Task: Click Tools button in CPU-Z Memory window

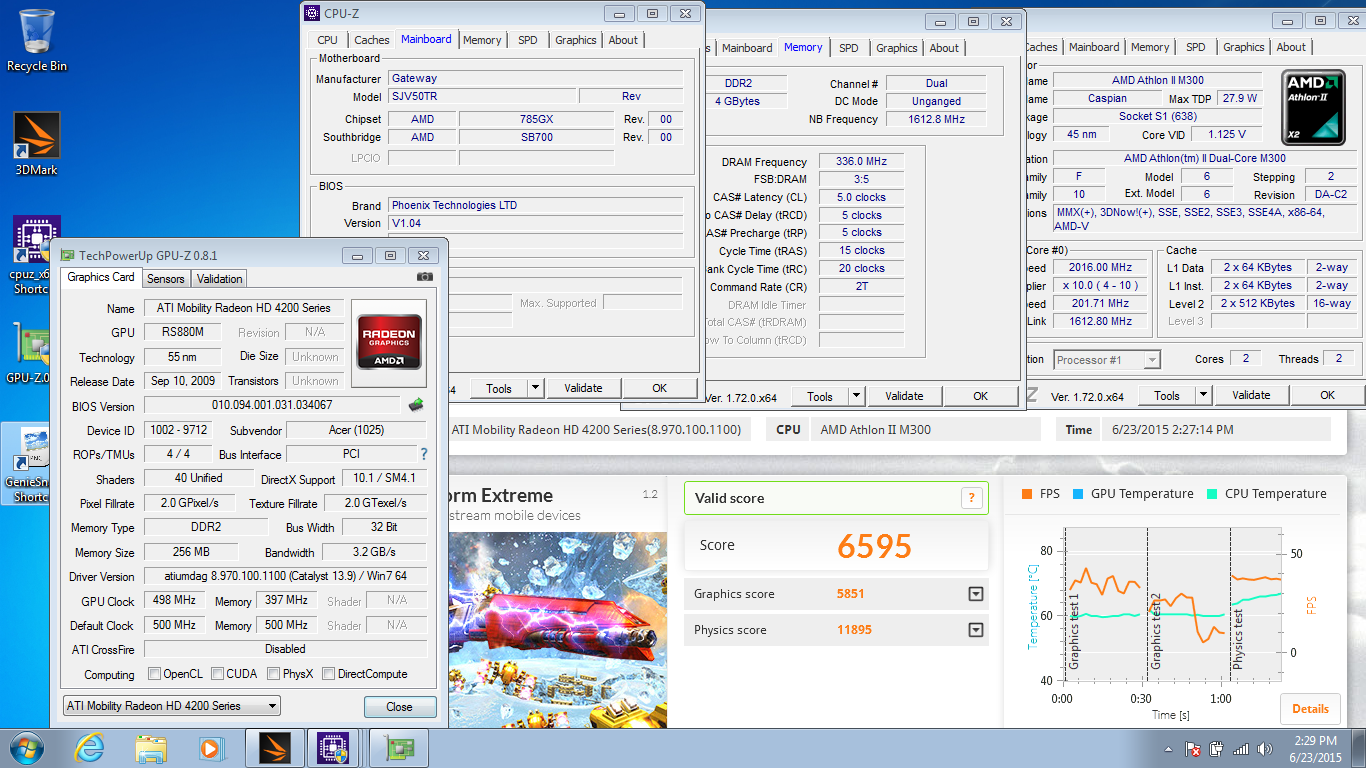Action: coord(820,396)
